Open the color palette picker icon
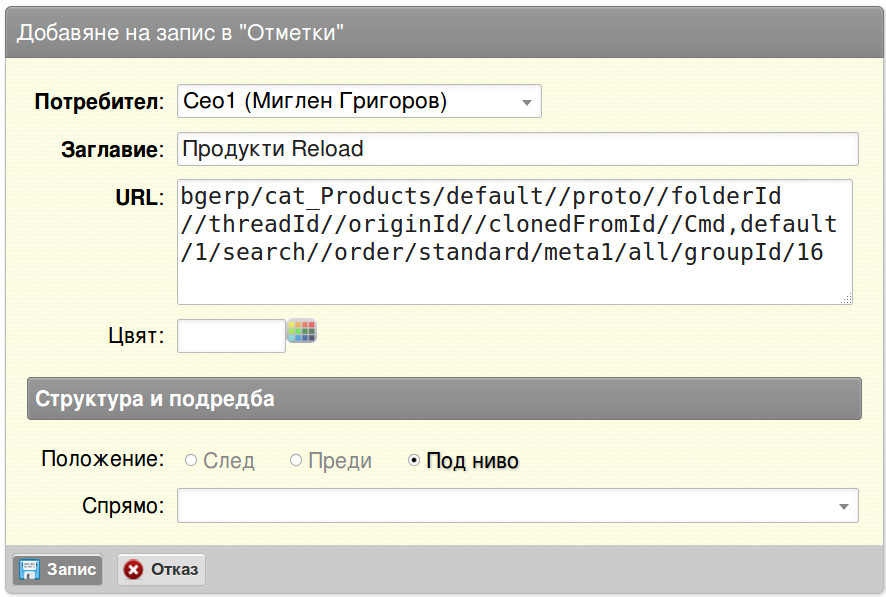Image resolution: width=886 pixels, height=597 pixels. [x=302, y=331]
